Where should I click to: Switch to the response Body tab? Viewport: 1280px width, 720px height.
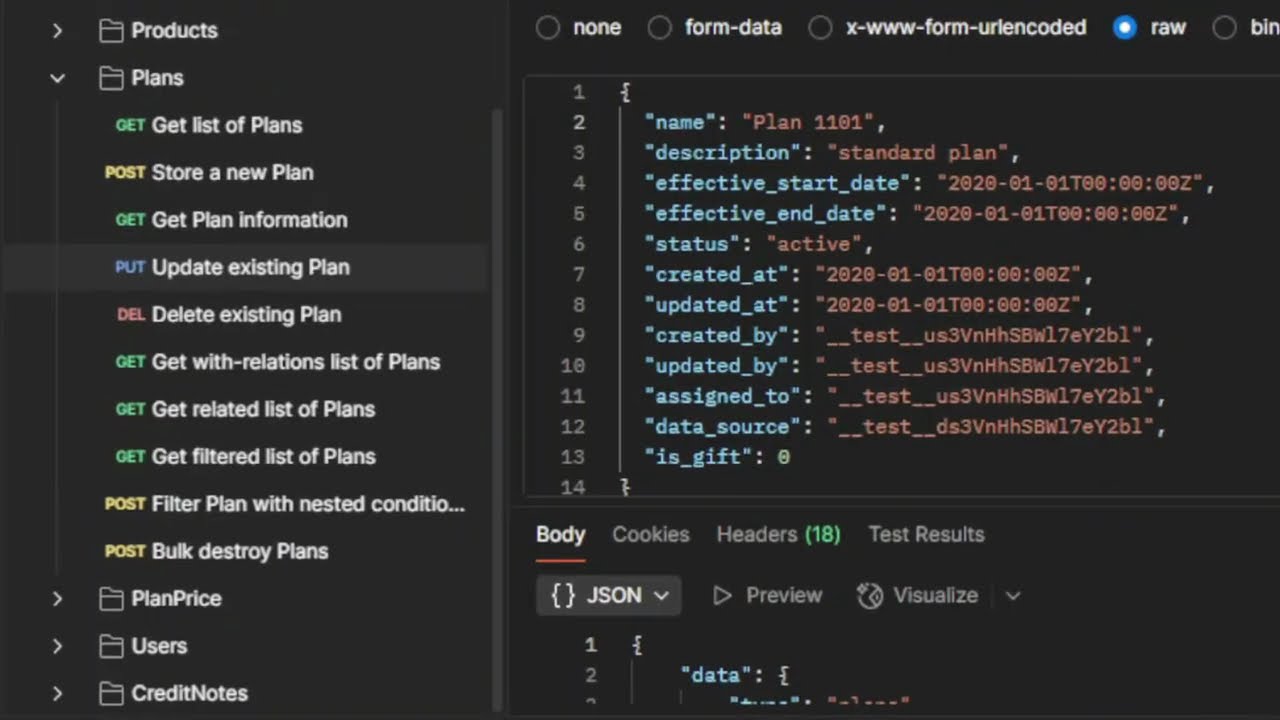pyautogui.click(x=560, y=535)
